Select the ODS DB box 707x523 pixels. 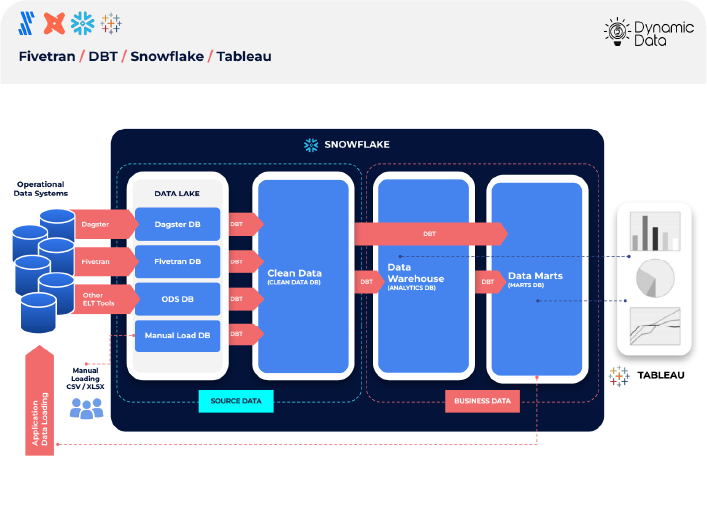pos(177,299)
